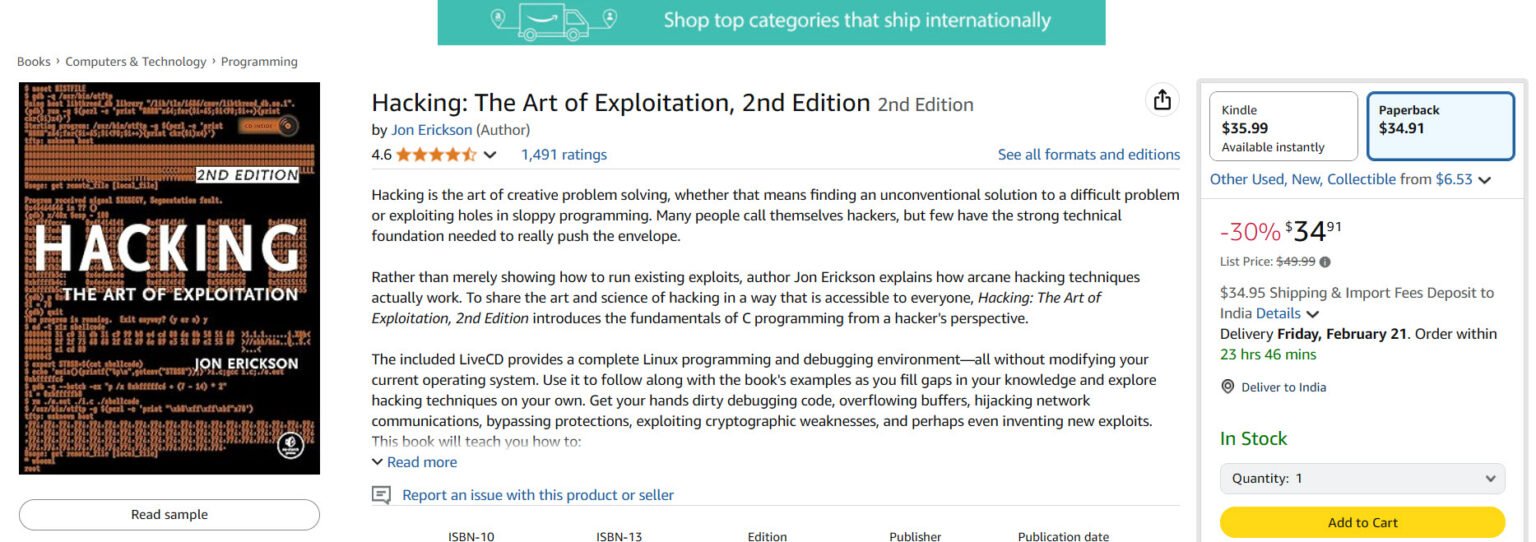Open the Jon Erickson author link

click(x=431, y=130)
